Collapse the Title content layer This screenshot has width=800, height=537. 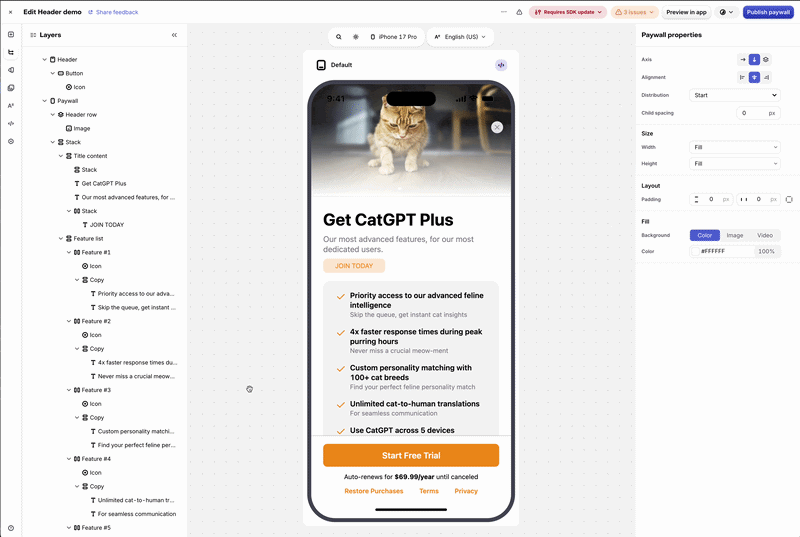tap(61, 156)
